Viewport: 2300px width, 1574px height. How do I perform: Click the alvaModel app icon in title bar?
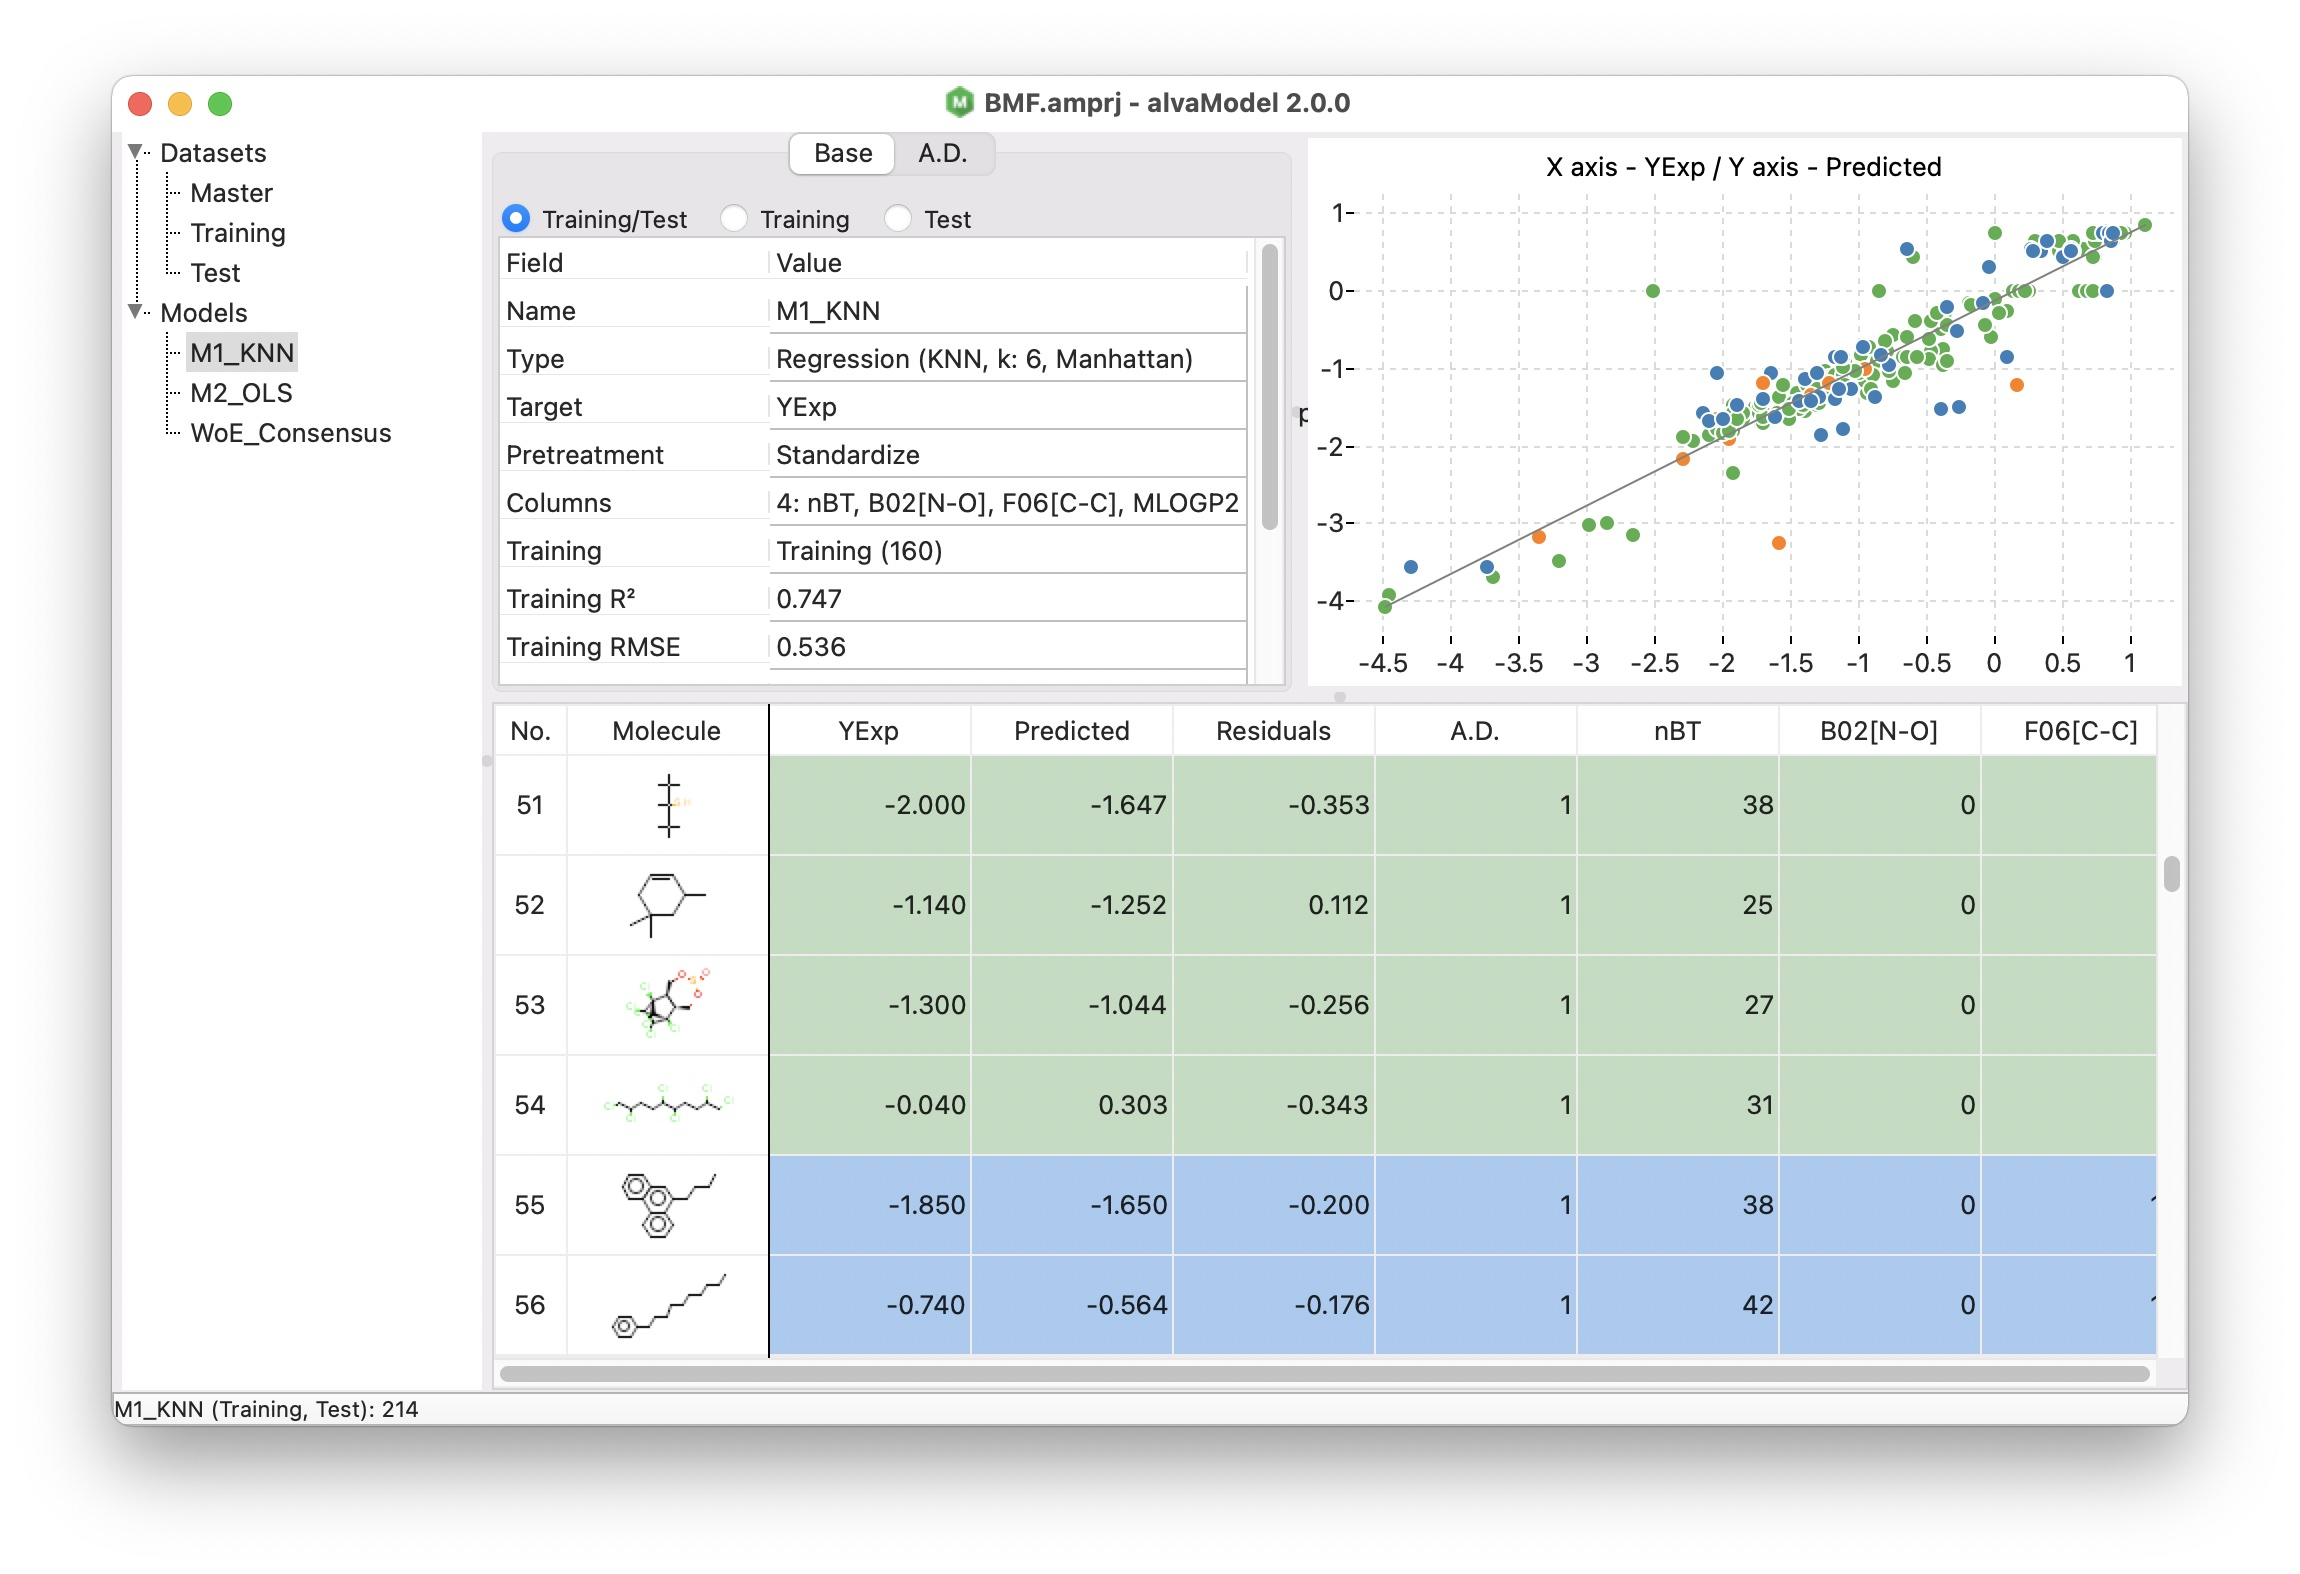(959, 102)
